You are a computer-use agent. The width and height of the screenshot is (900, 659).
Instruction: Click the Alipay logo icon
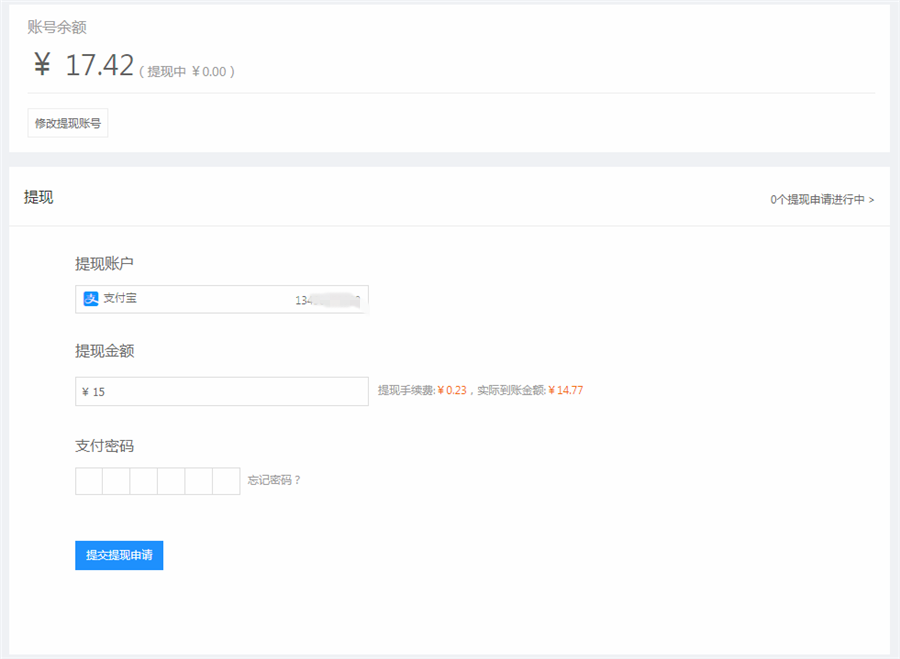click(91, 299)
